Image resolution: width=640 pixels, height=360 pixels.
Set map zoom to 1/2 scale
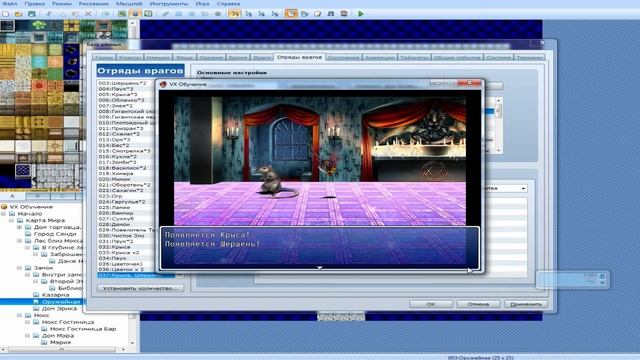(x=249, y=13)
